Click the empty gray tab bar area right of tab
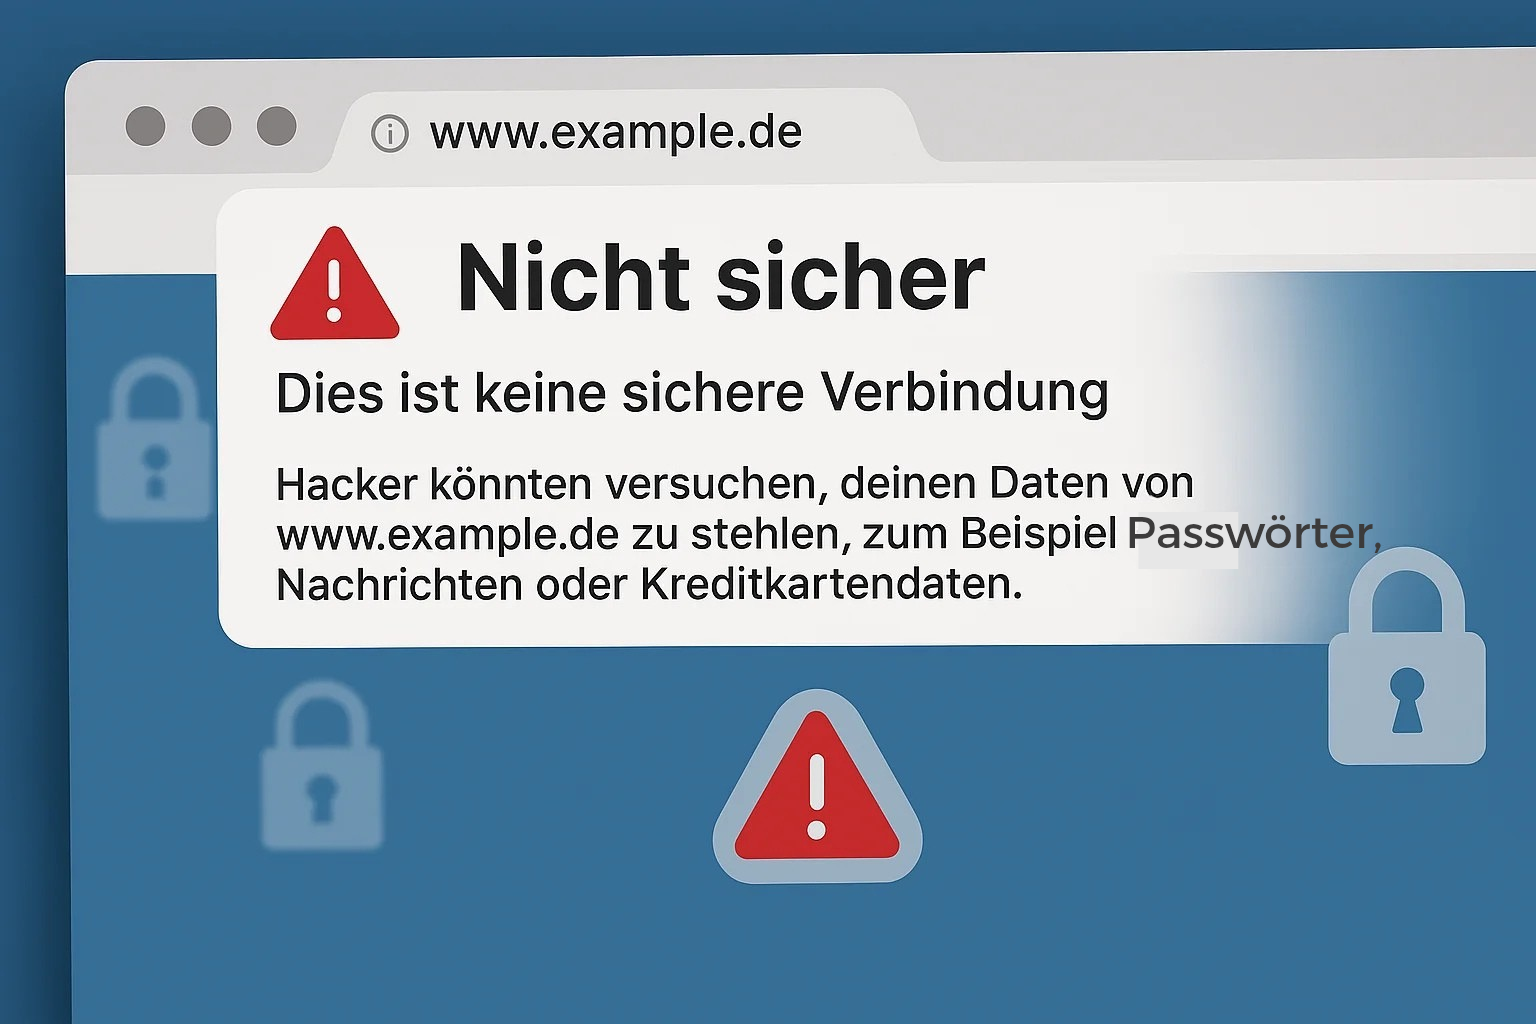 (x=1230, y=115)
